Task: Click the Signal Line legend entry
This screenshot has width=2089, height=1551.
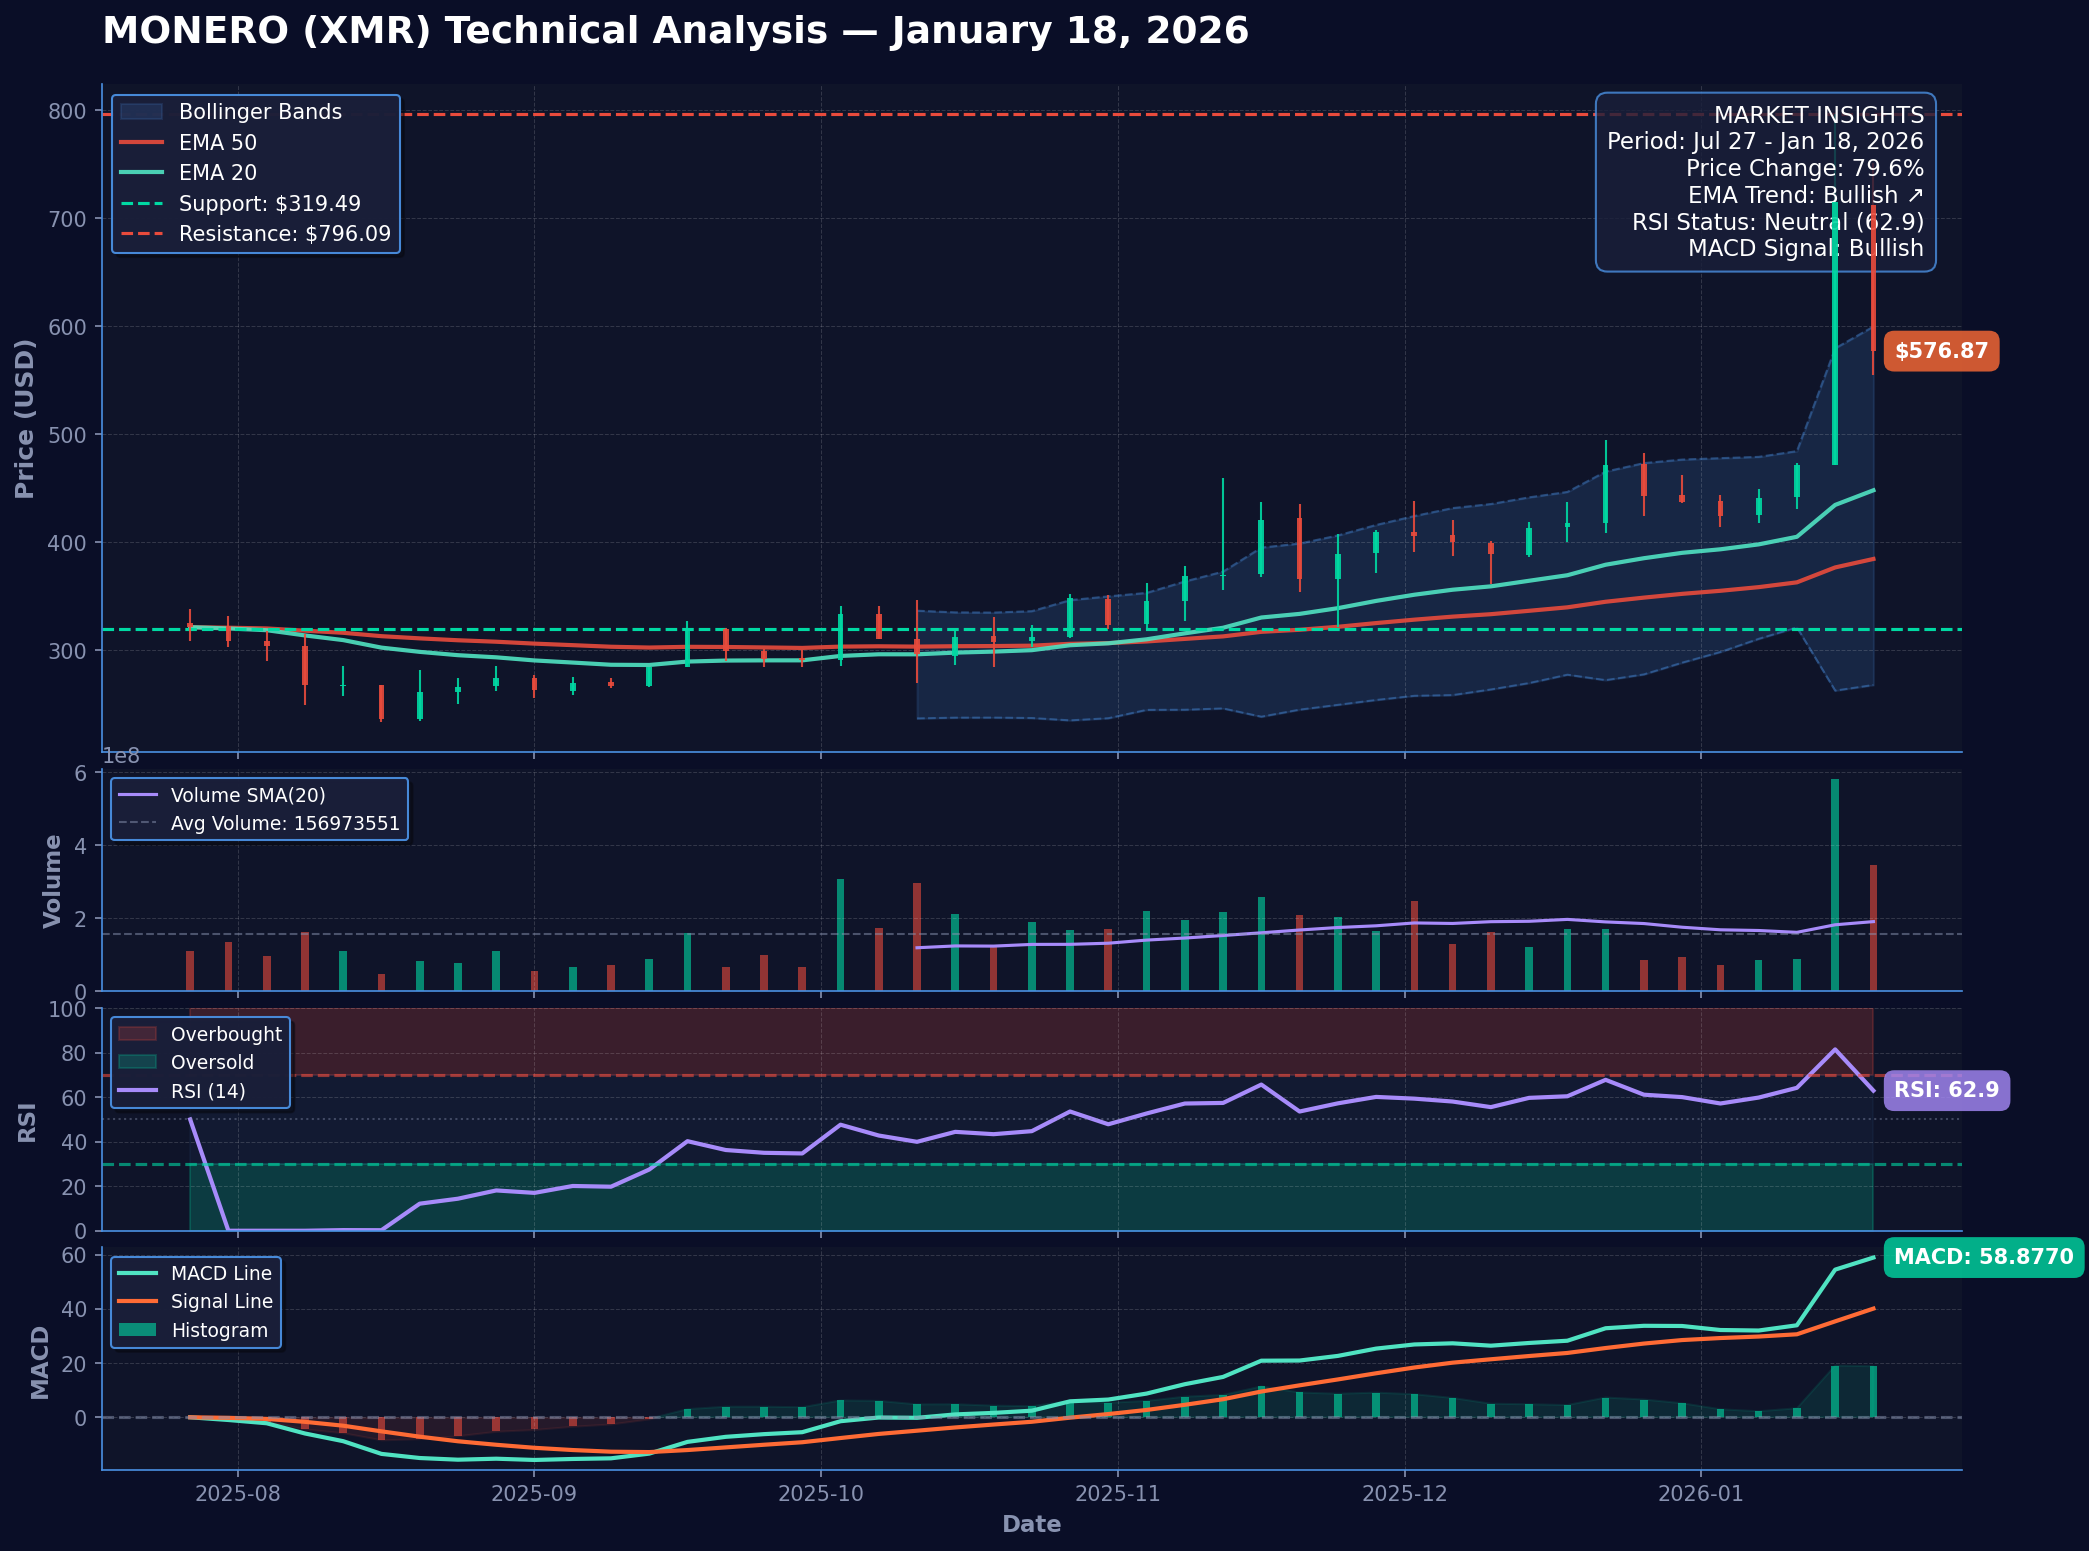Action: tap(221, 1301)
